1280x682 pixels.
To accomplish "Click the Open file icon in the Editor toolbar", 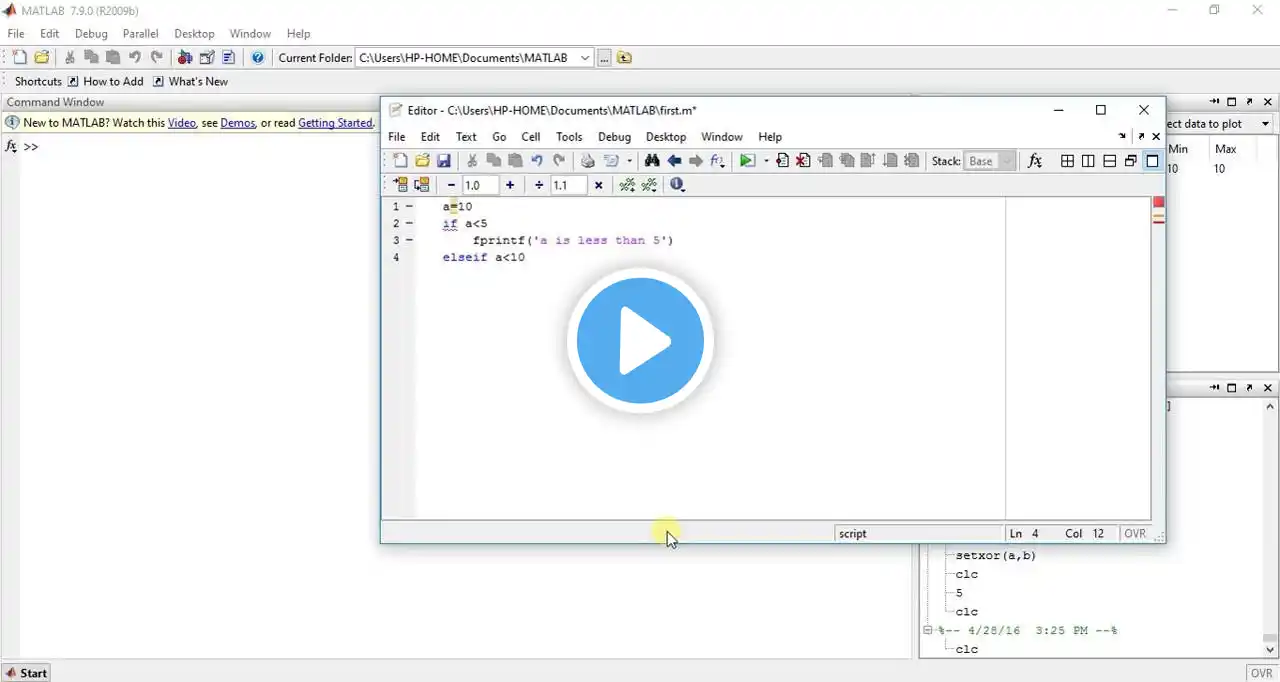I will (422, 161).
